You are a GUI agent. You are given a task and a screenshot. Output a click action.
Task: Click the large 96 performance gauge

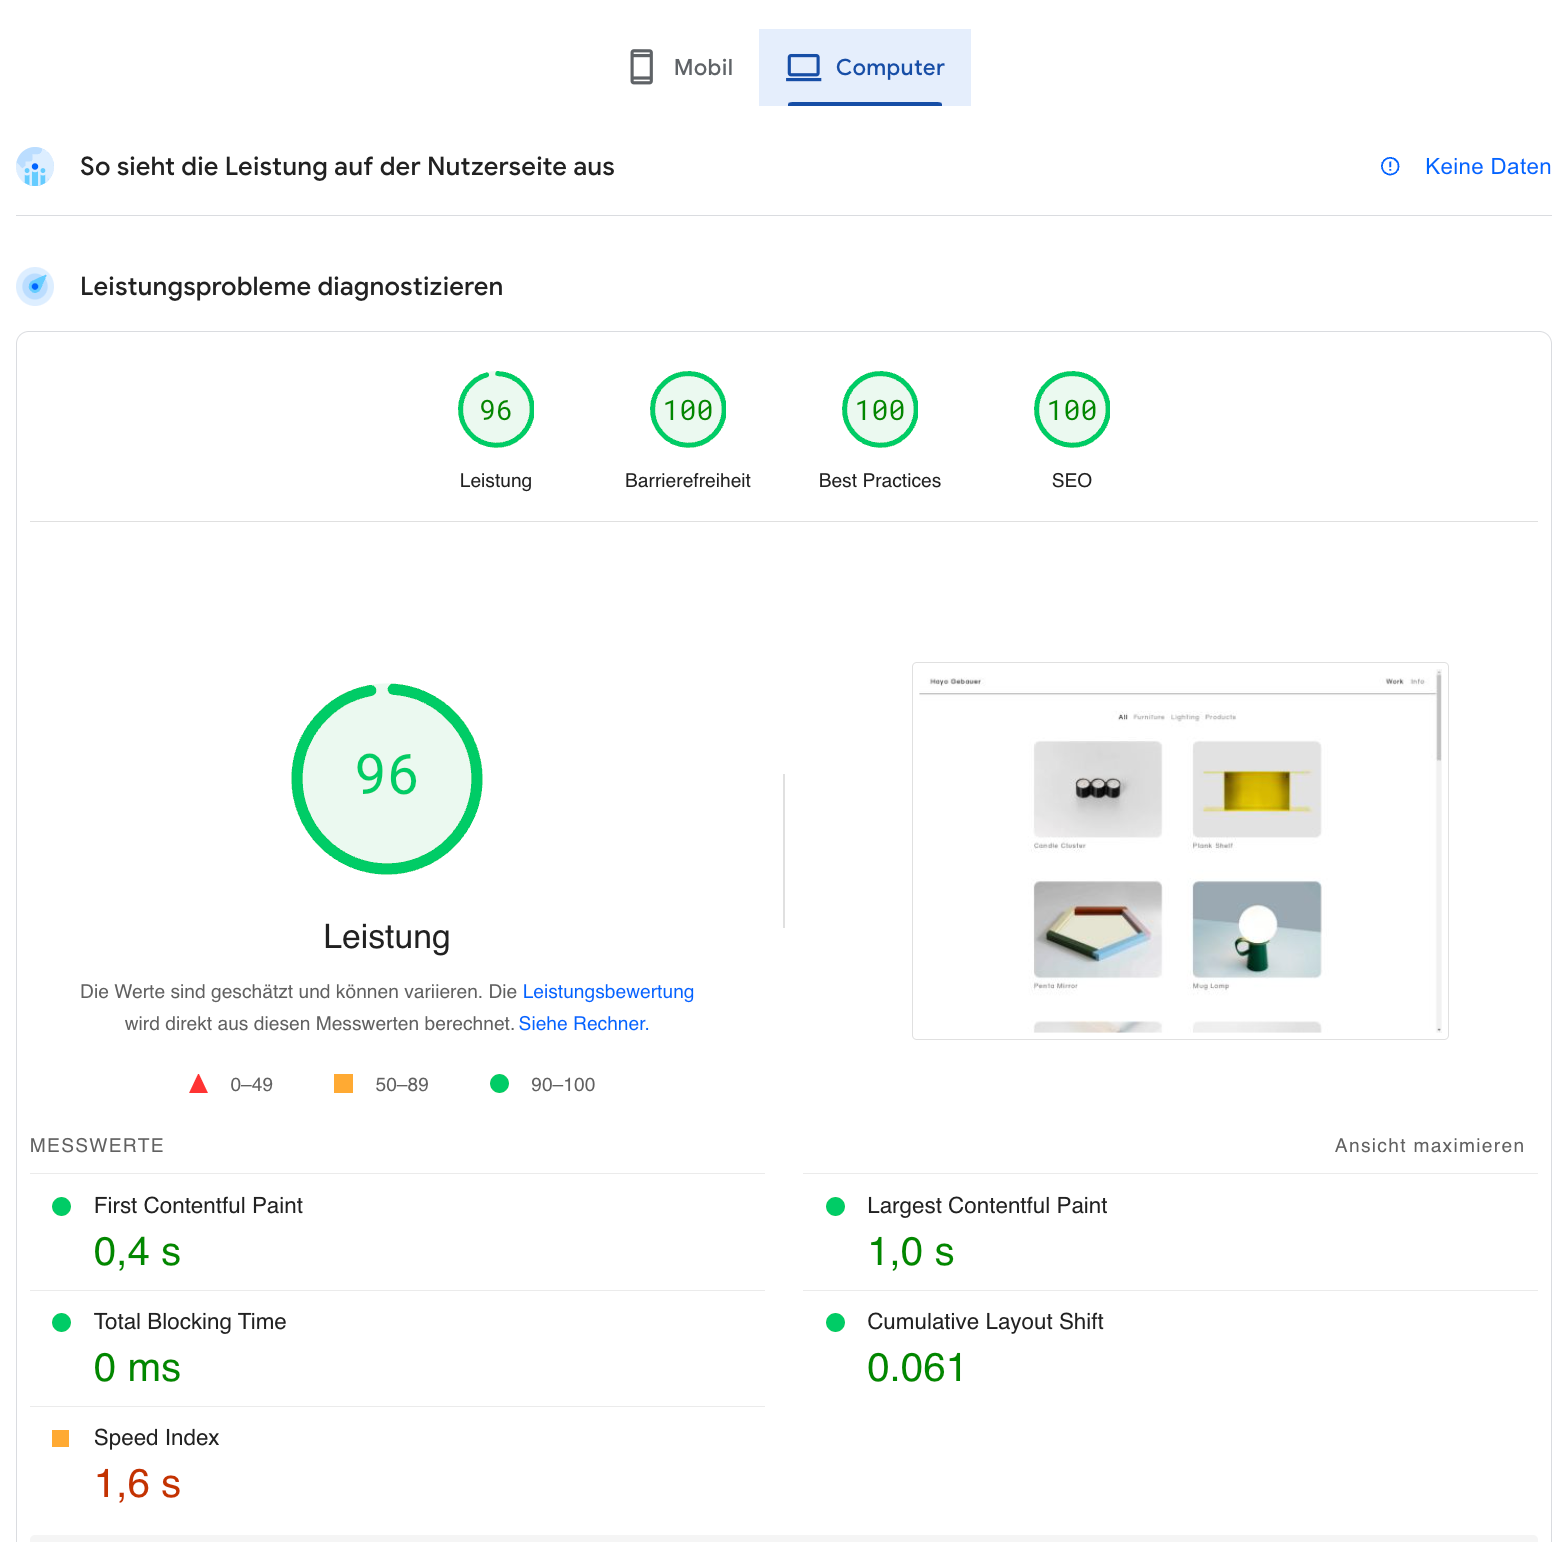tap(387, 778)
